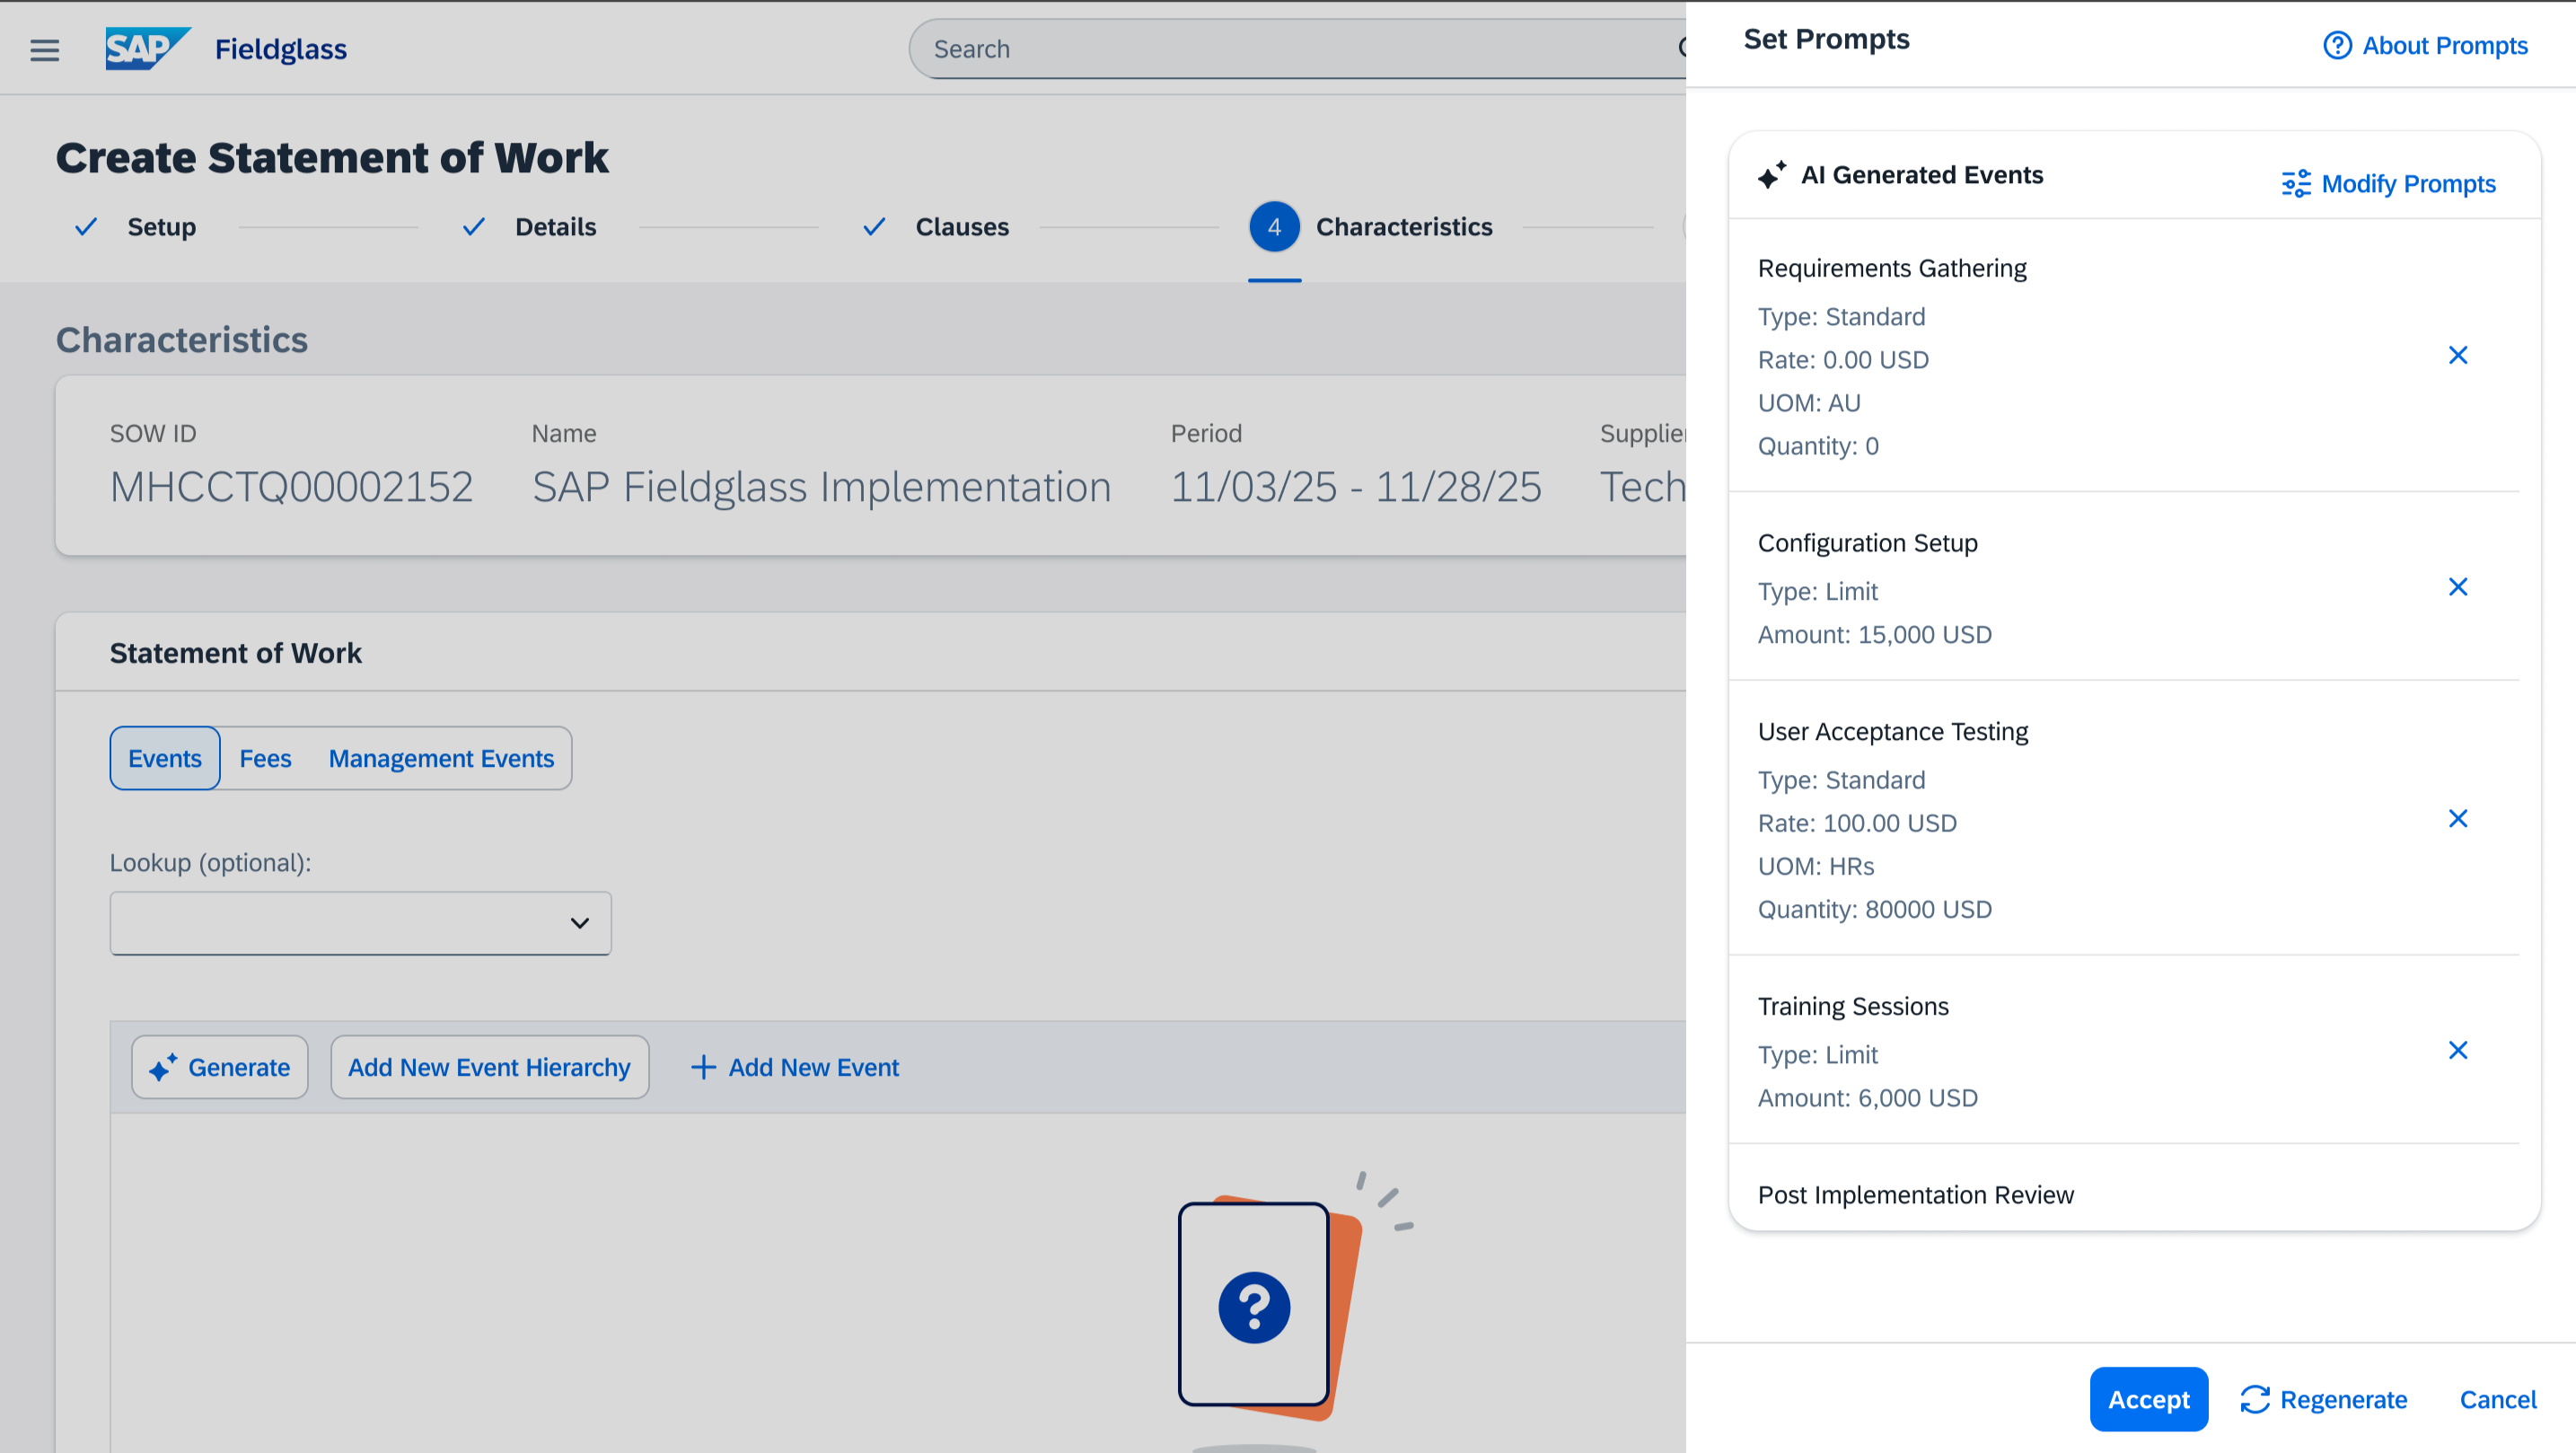Remove the Training Sessions event
Image resolution: width=2576 pixels, height=1453 pixels.
click(x=2457, y=1051)
